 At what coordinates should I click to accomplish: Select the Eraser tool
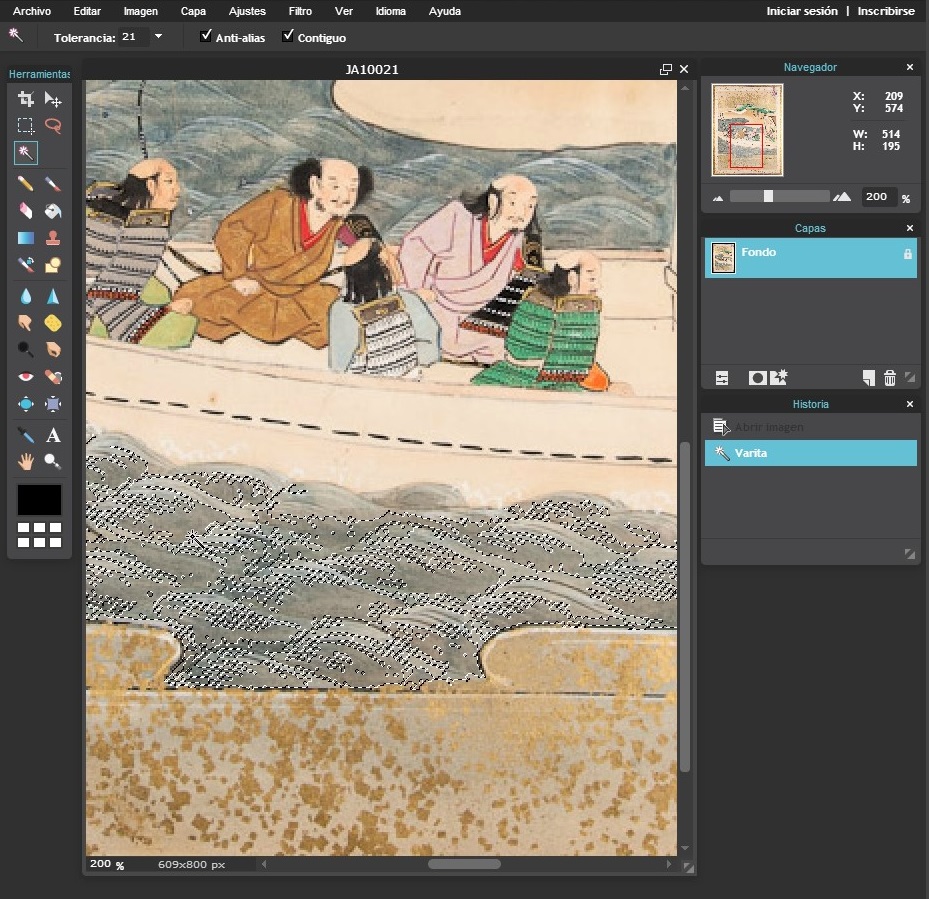click(x=25, y=210)
